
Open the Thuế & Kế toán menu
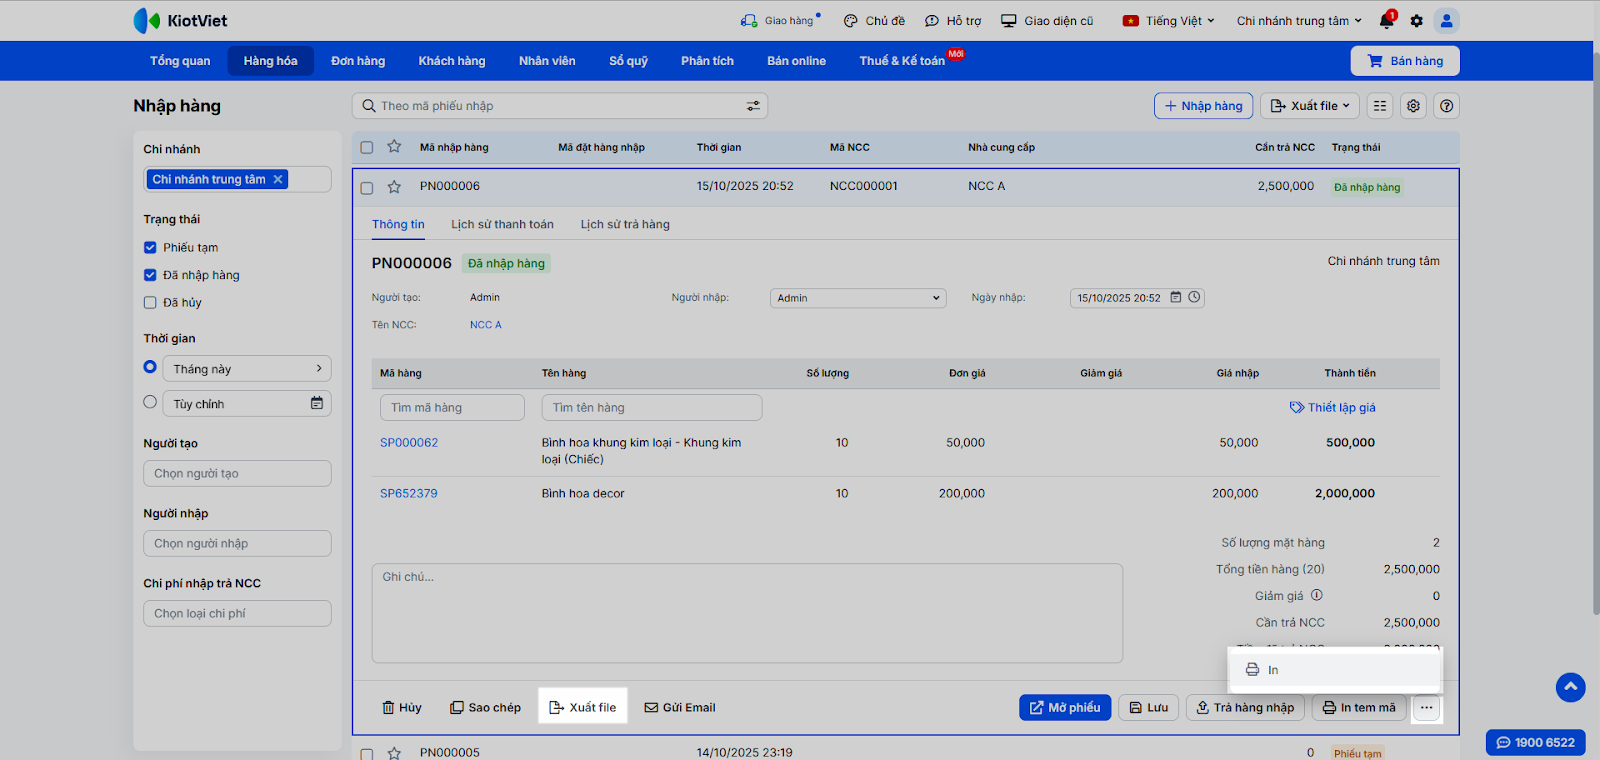(902, 61)
